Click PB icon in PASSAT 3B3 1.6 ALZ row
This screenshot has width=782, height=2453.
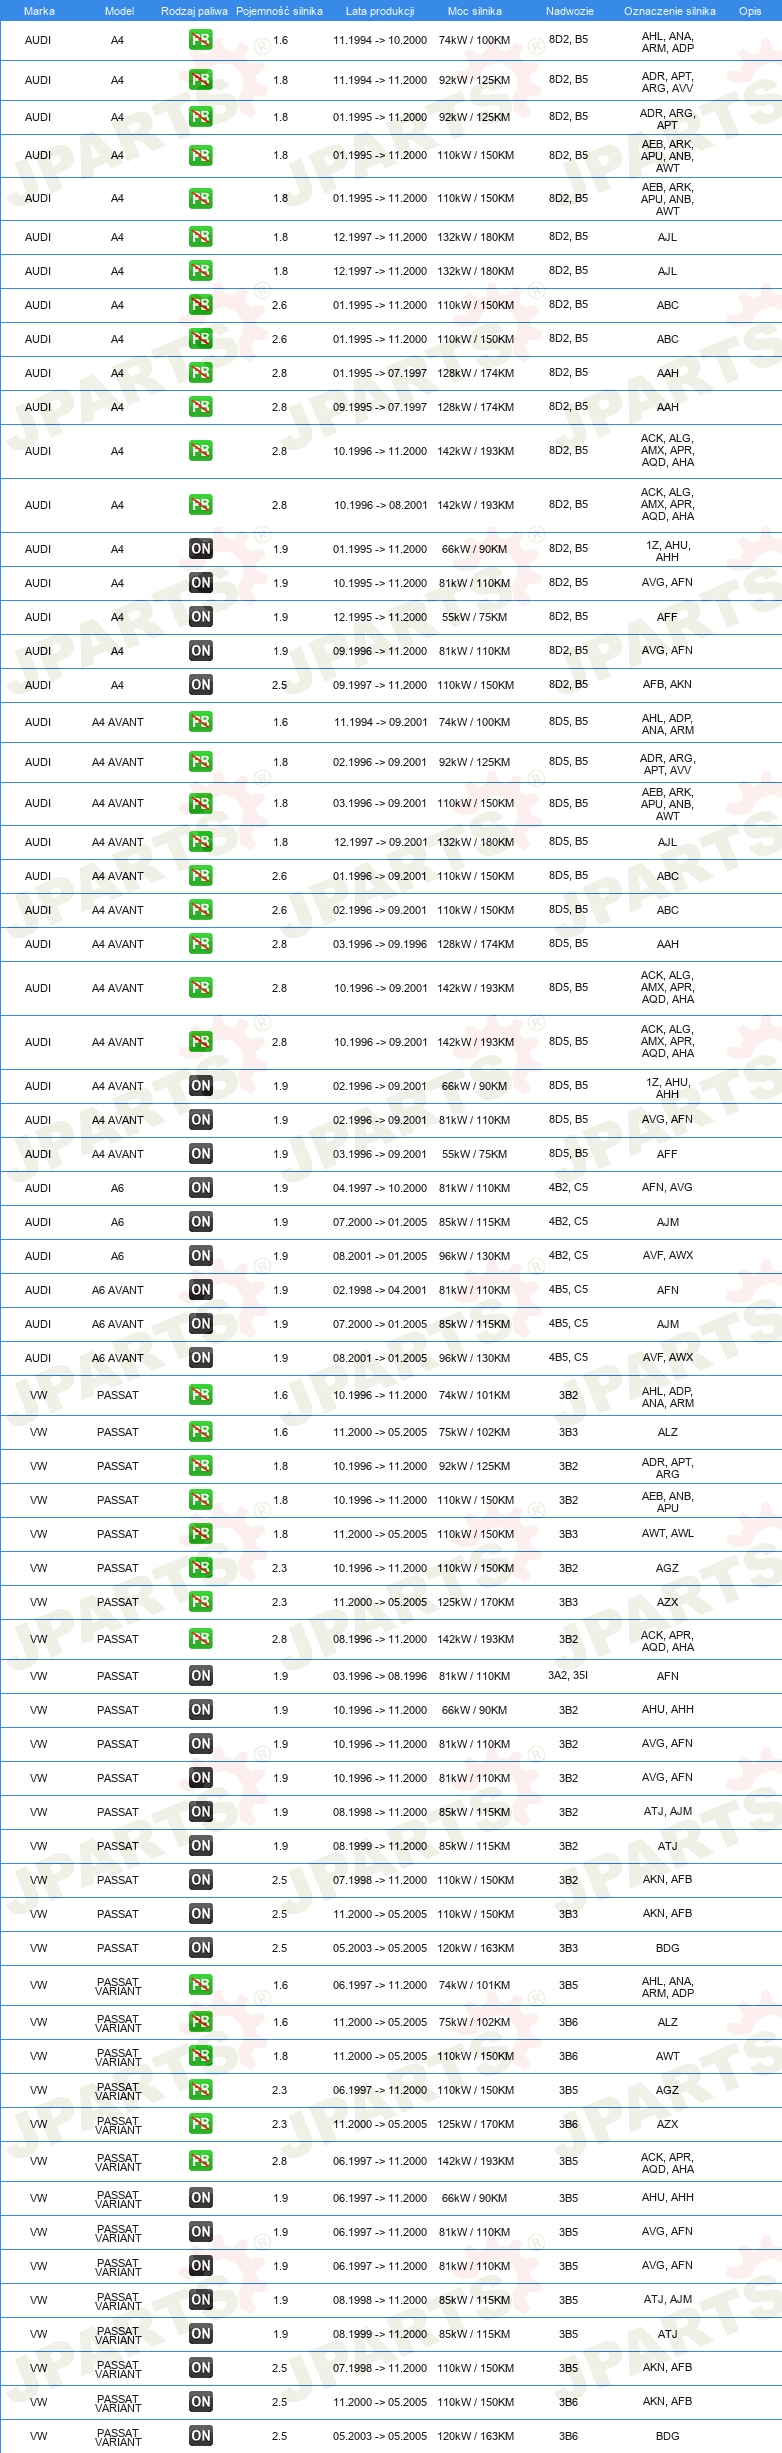200,1432
